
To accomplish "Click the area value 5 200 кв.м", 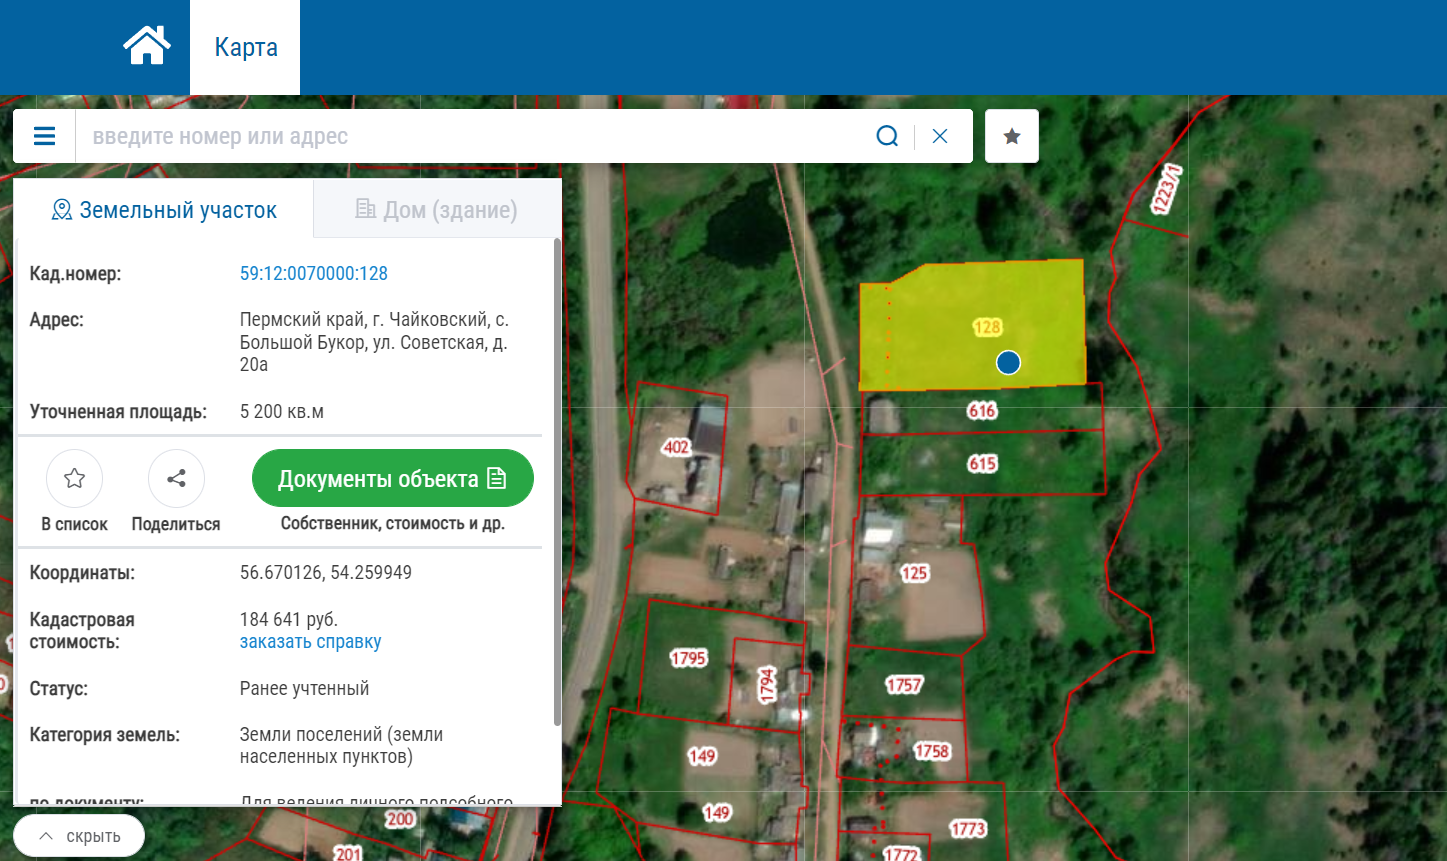I will [282, 412].
